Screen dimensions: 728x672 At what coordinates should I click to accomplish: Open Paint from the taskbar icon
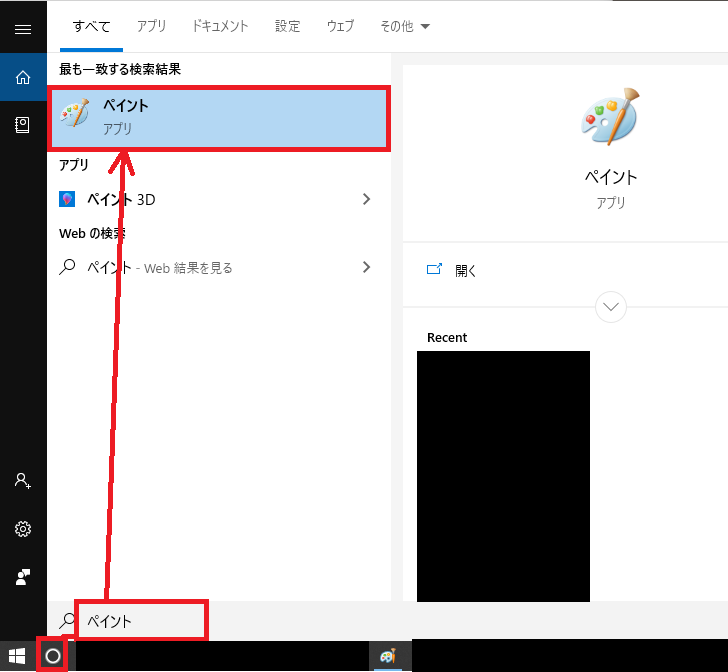point(388,656)
